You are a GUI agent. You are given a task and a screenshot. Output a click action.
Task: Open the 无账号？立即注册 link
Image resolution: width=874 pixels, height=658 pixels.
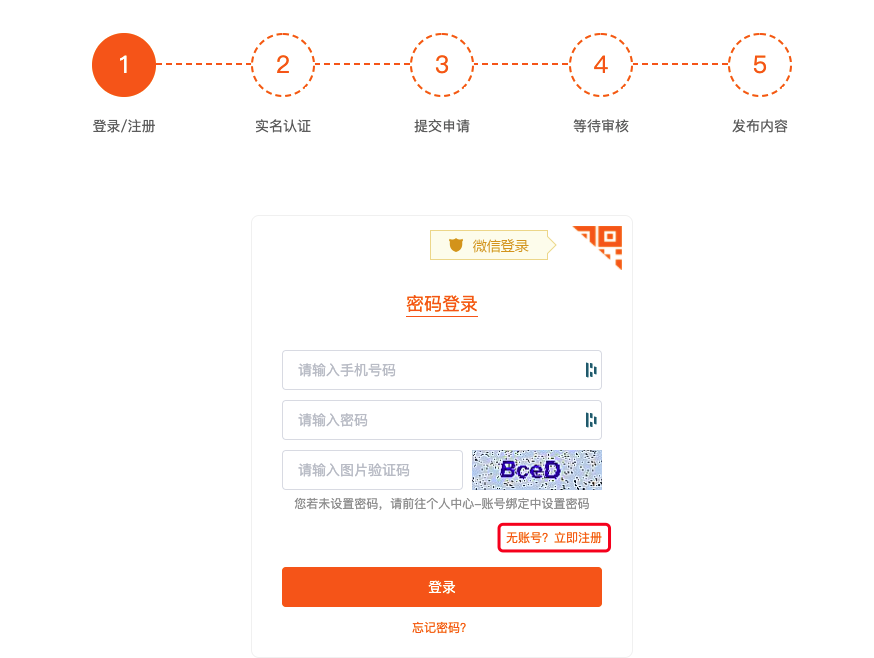point(554,538)
